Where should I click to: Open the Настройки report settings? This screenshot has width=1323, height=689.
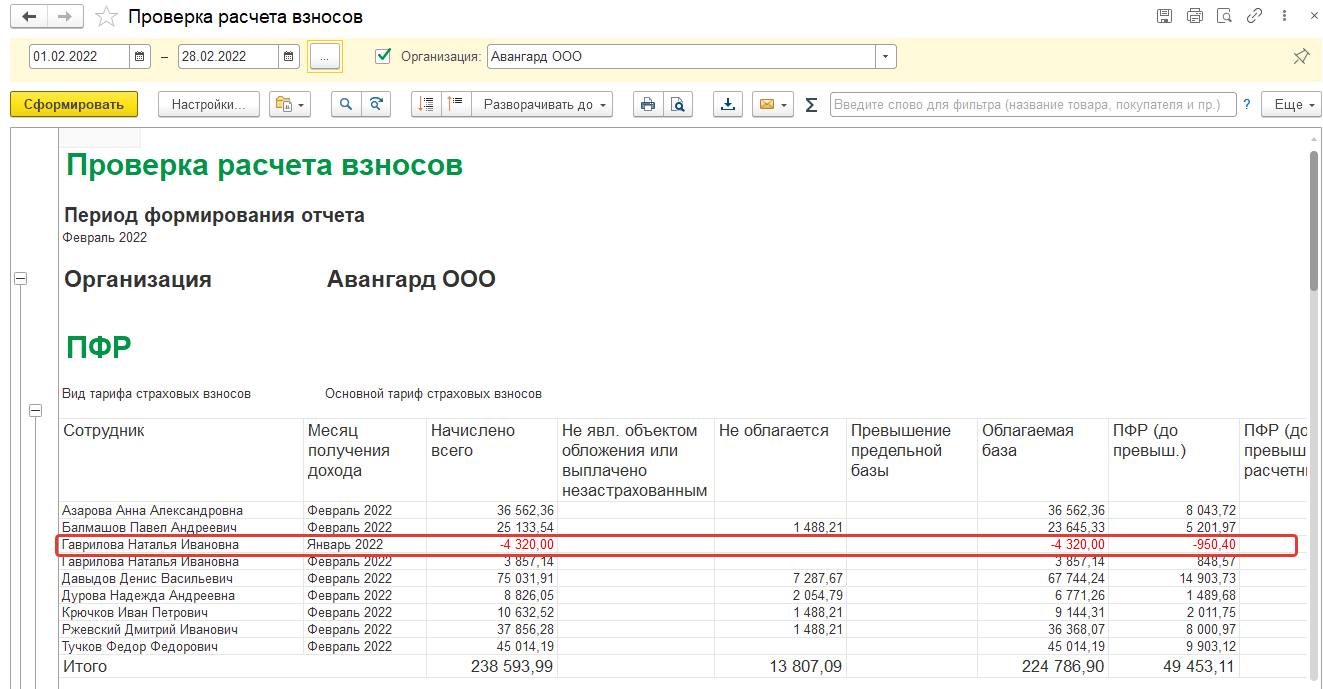[x=209, y=104]
